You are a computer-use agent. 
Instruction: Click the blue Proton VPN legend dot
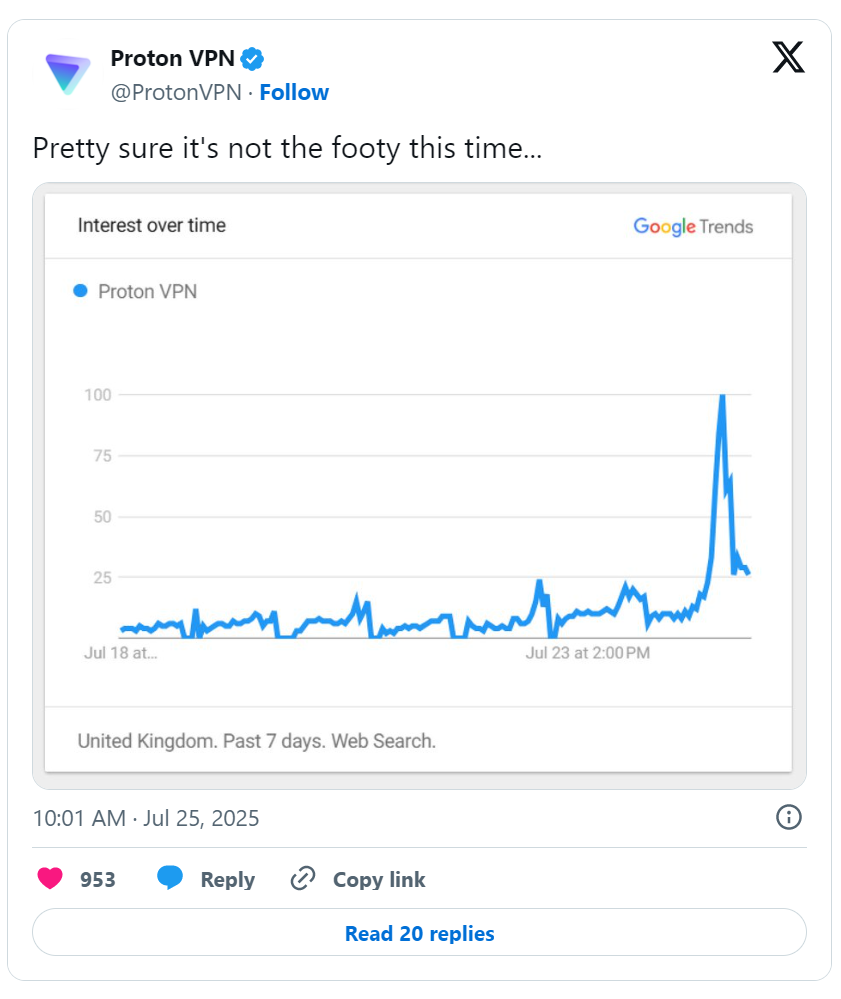(x=80, y=291)
